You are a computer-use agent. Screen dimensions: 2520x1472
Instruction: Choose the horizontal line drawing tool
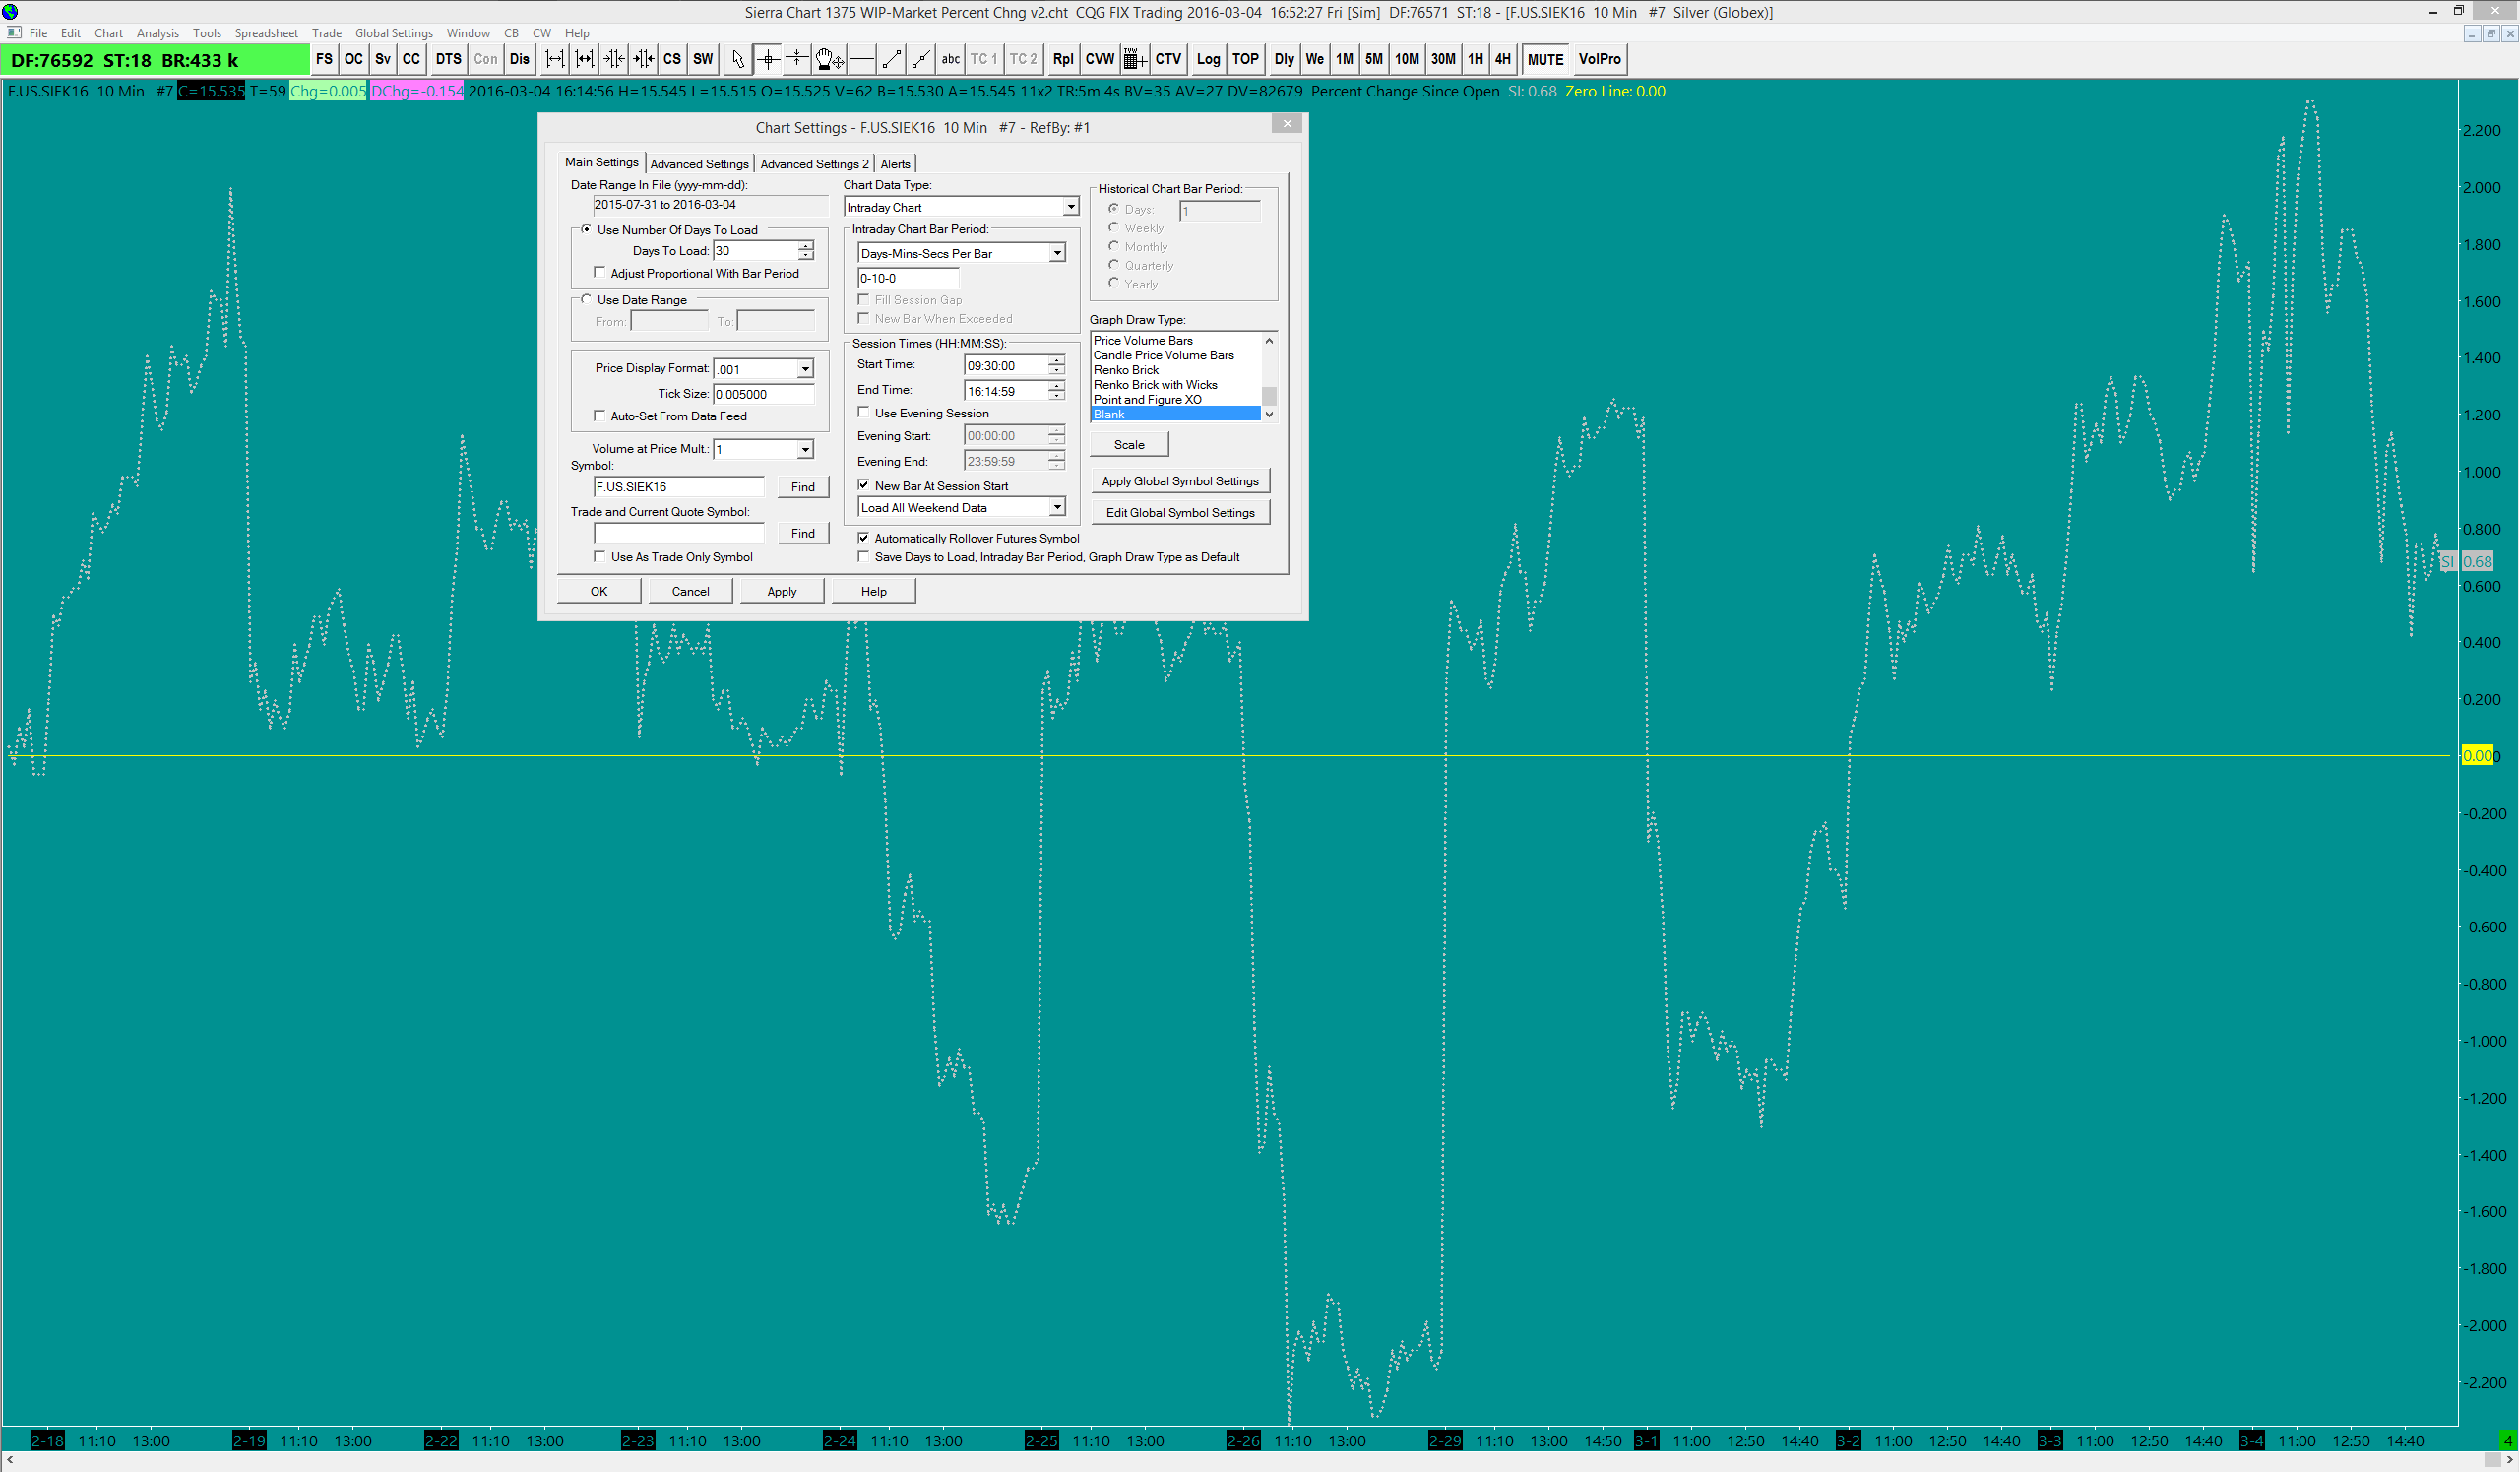coord(861,59)
